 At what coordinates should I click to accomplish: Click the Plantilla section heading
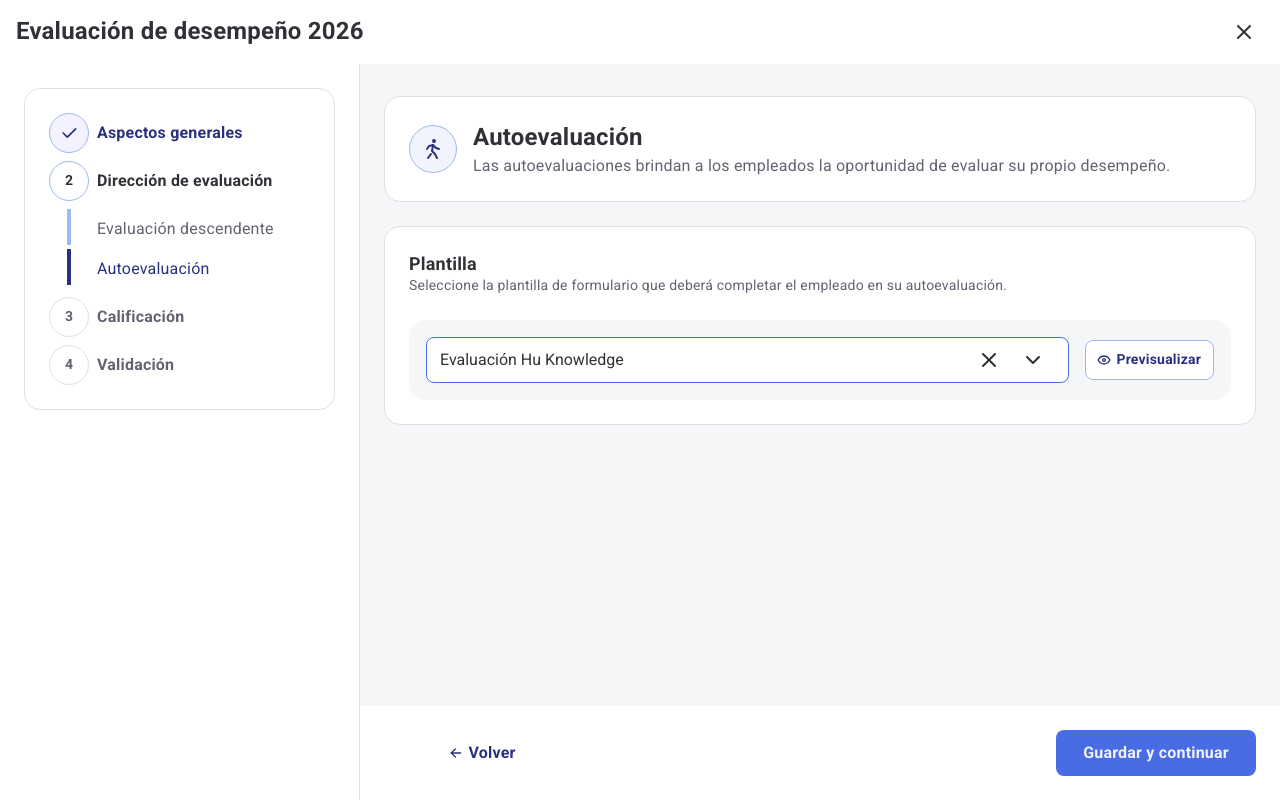coord(443,264)
